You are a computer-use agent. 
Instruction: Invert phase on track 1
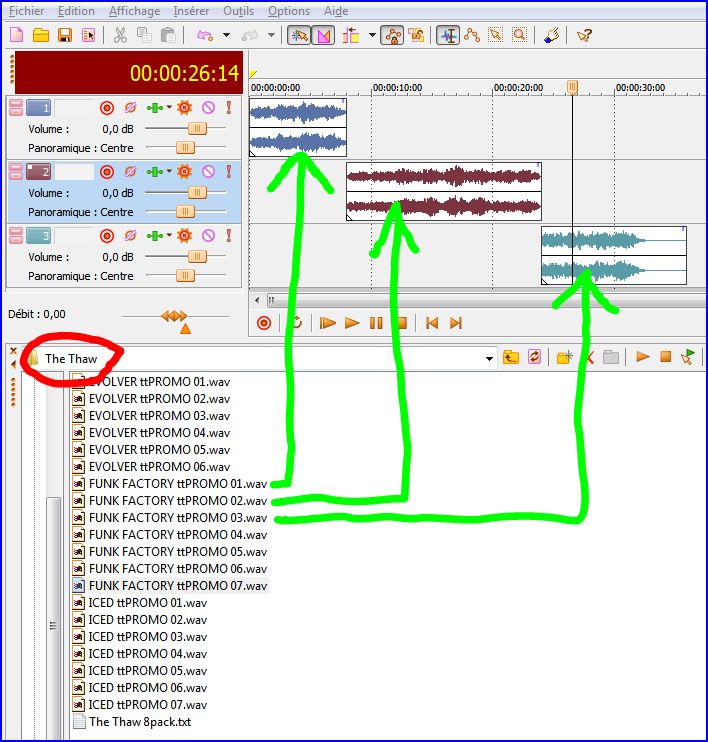[x=131, y=108]
